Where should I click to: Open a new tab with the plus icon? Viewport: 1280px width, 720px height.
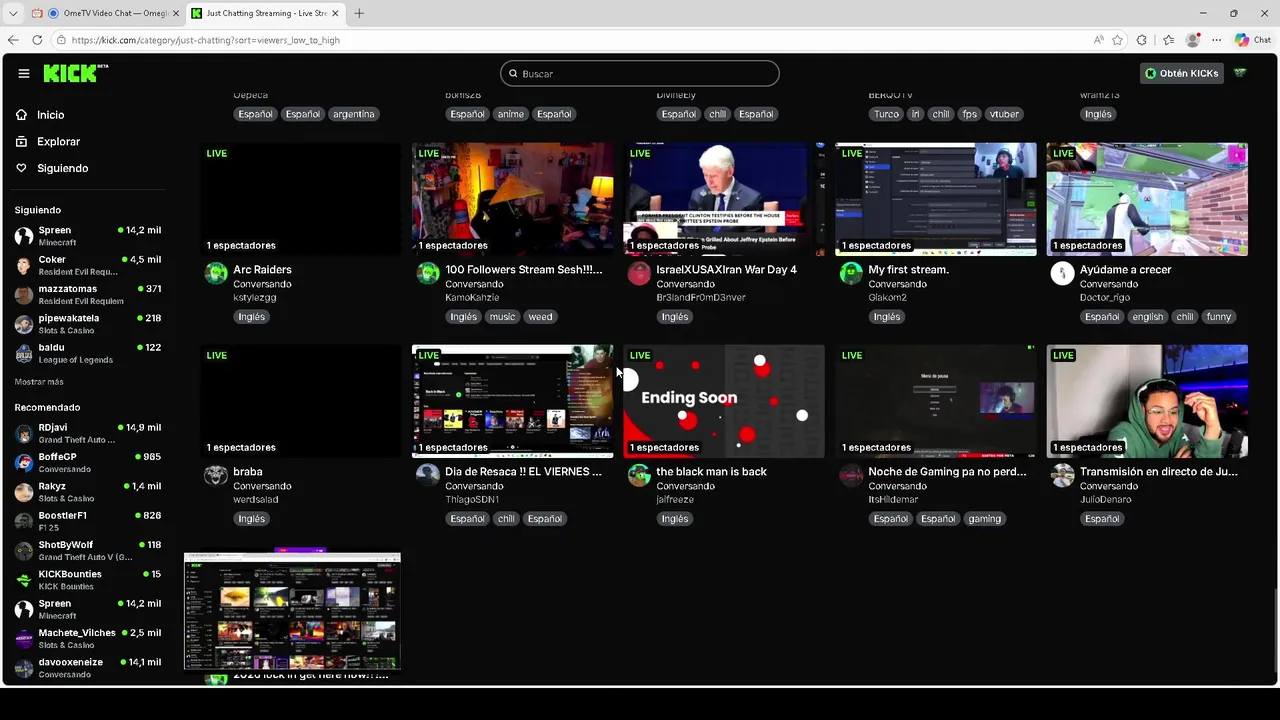pyautogui.click(x=359, y=13)
